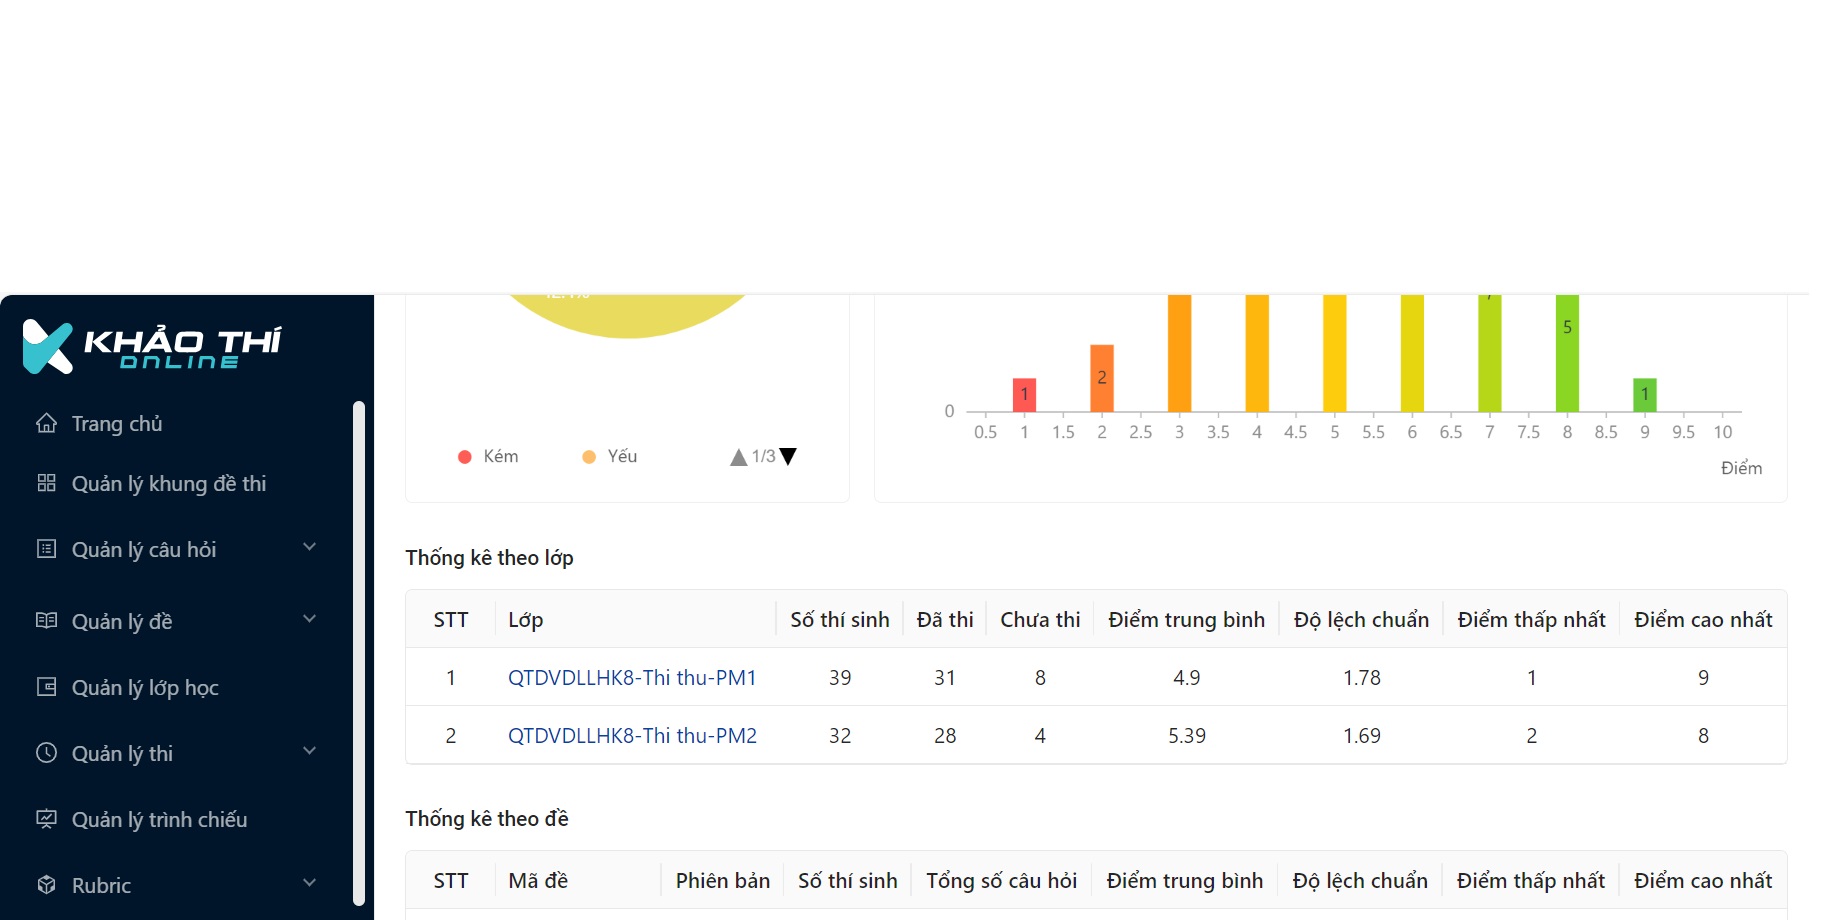Open class QTDVDLLHK8-Thi thu-PM2 link
This screenshot has height=920, width=1831.
coord(632,736)
